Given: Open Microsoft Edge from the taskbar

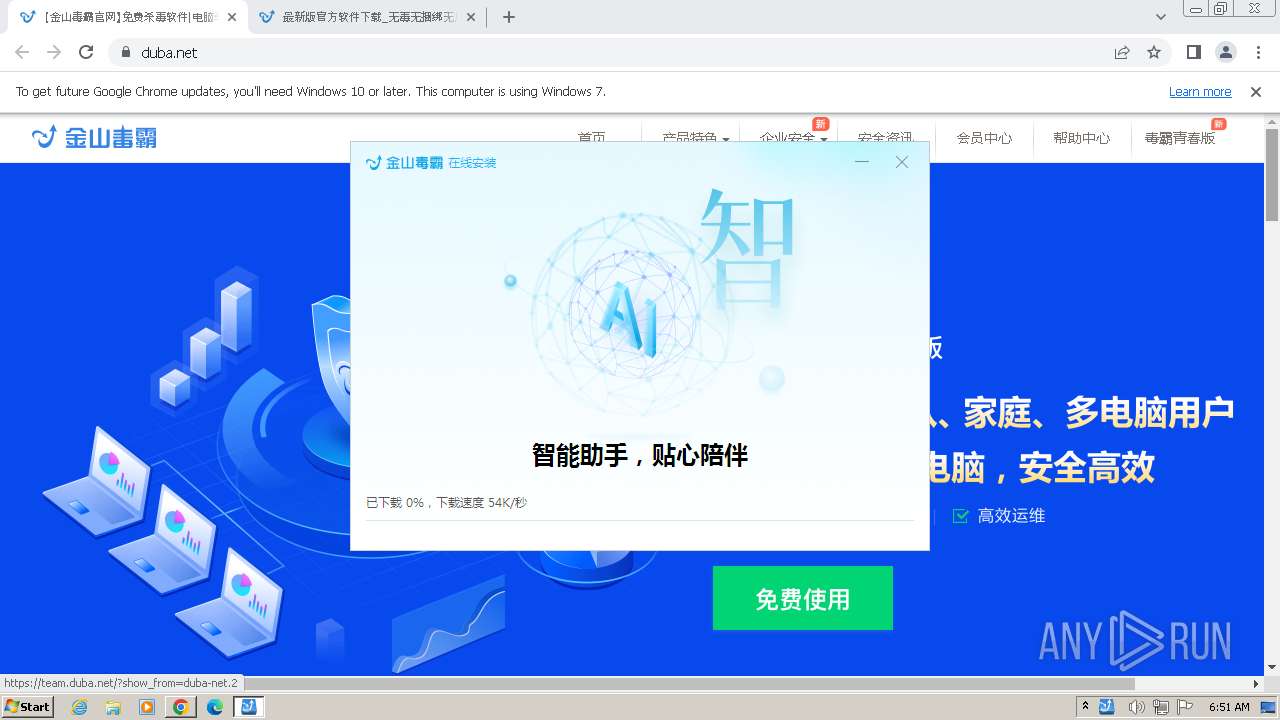Looking at the screenshot, I should coord(215,706).
